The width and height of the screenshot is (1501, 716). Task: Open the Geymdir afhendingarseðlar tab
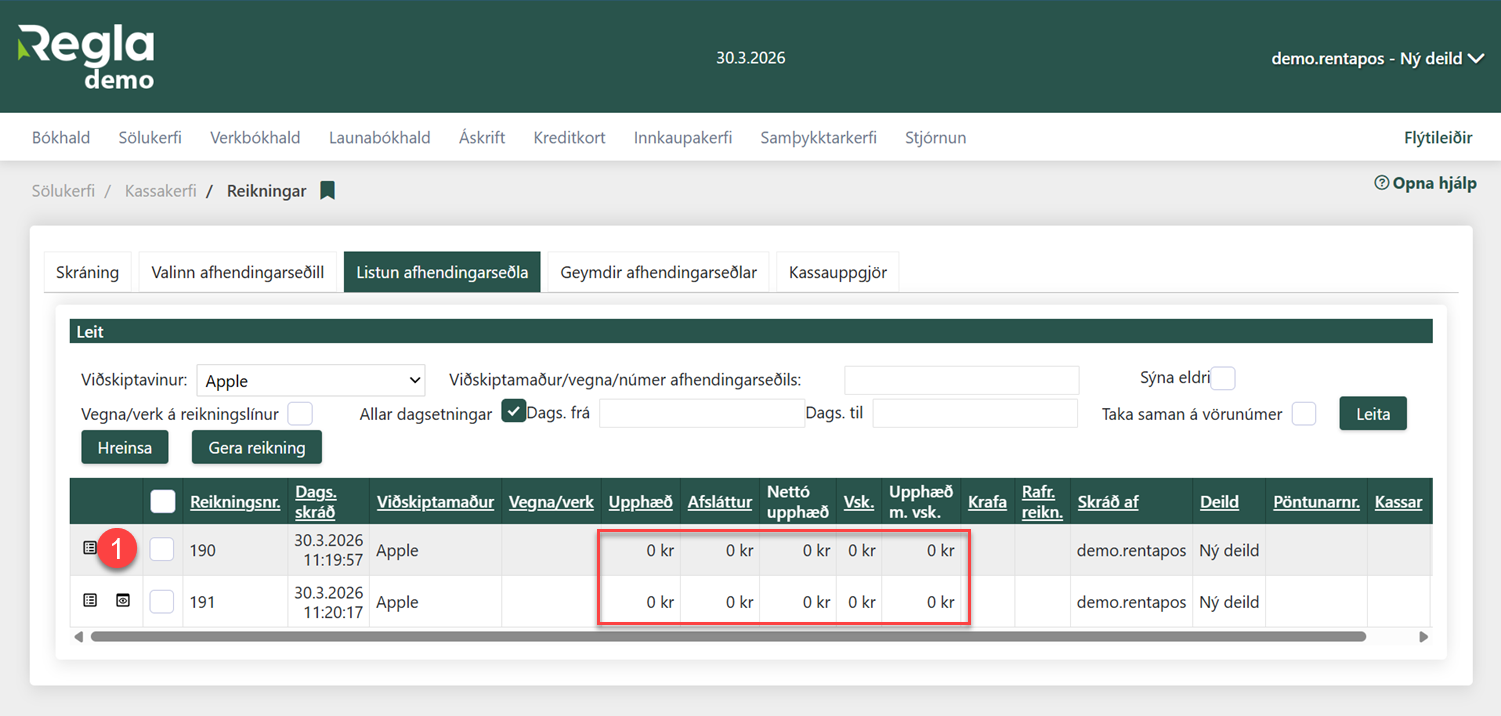coord(658,272)
